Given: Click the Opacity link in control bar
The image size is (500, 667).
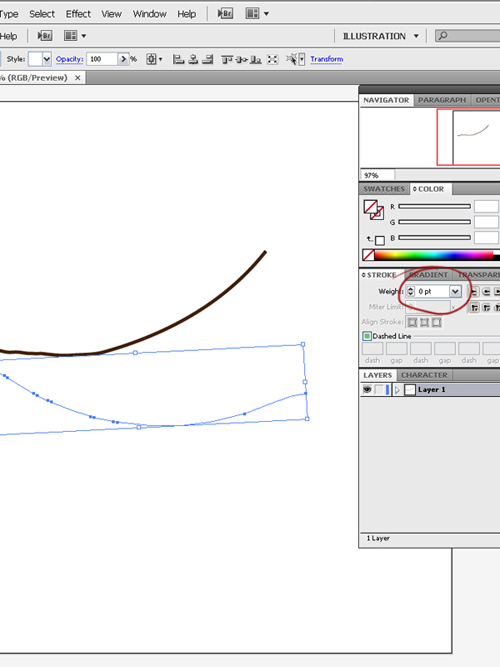Looking at the screenshot, I should pos(69,59).
